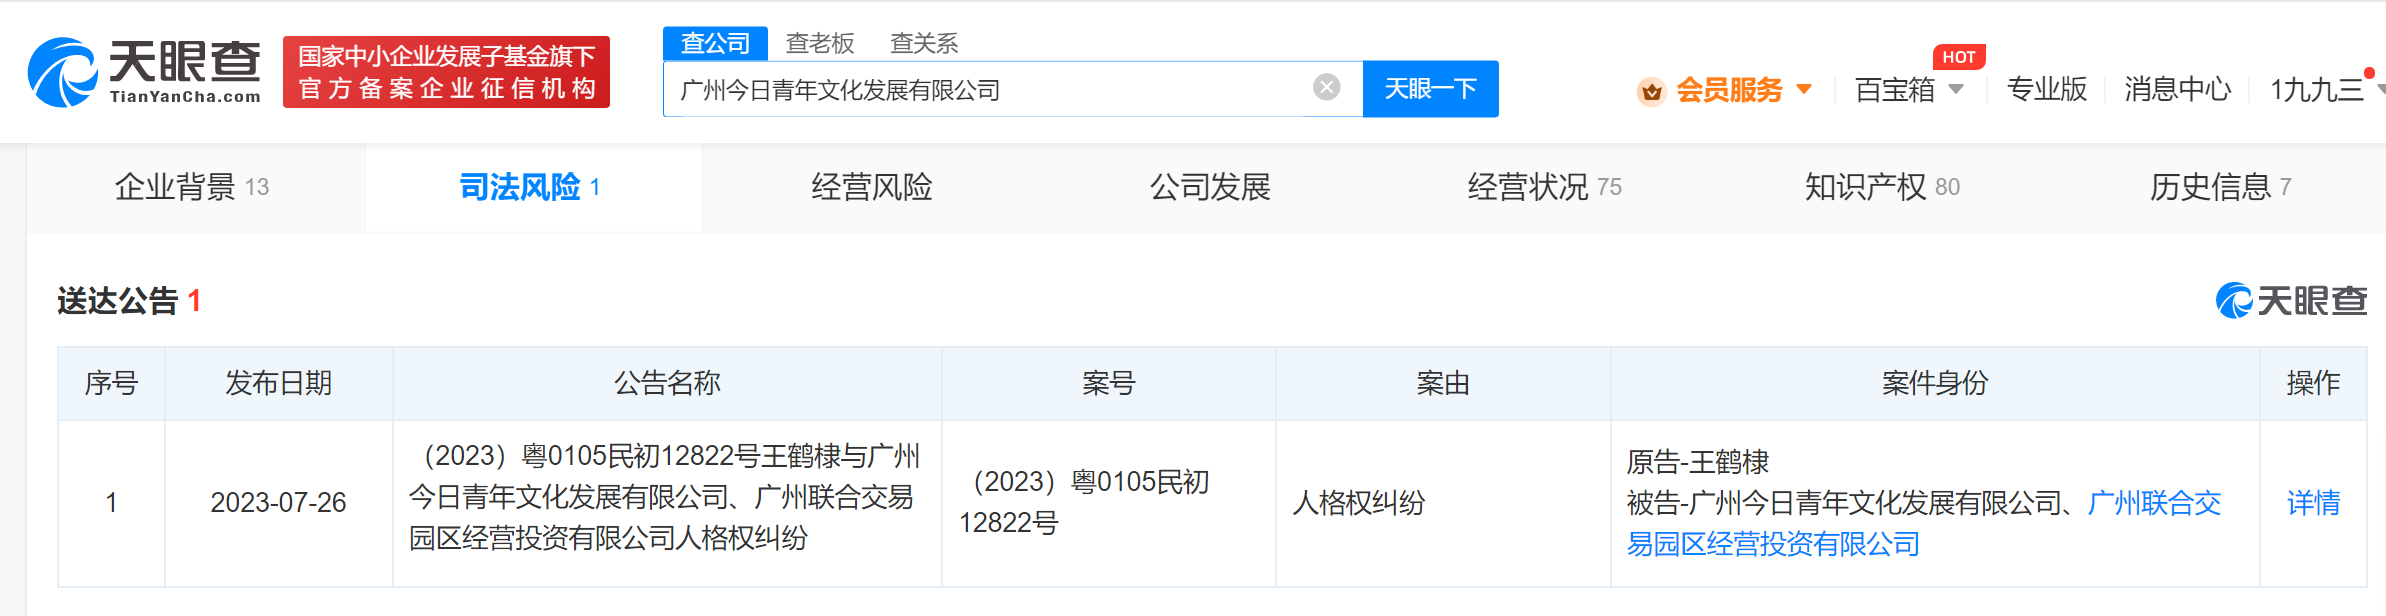
Task: Click the HOT badge above 百宝箱
Action: (x=1958, y=57)
